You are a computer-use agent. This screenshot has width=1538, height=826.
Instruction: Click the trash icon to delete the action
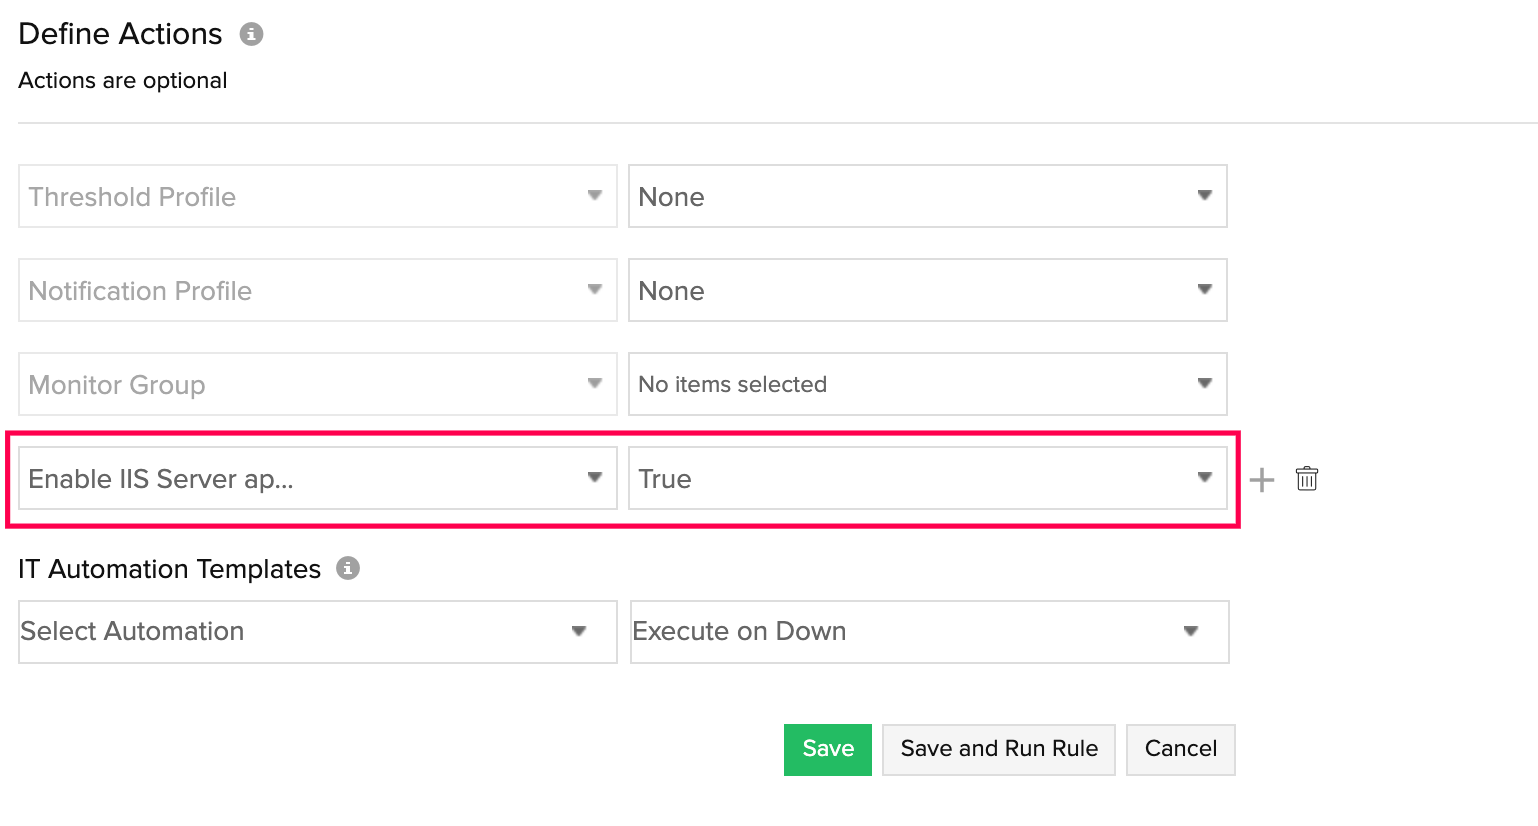(x=1306, y=479)
